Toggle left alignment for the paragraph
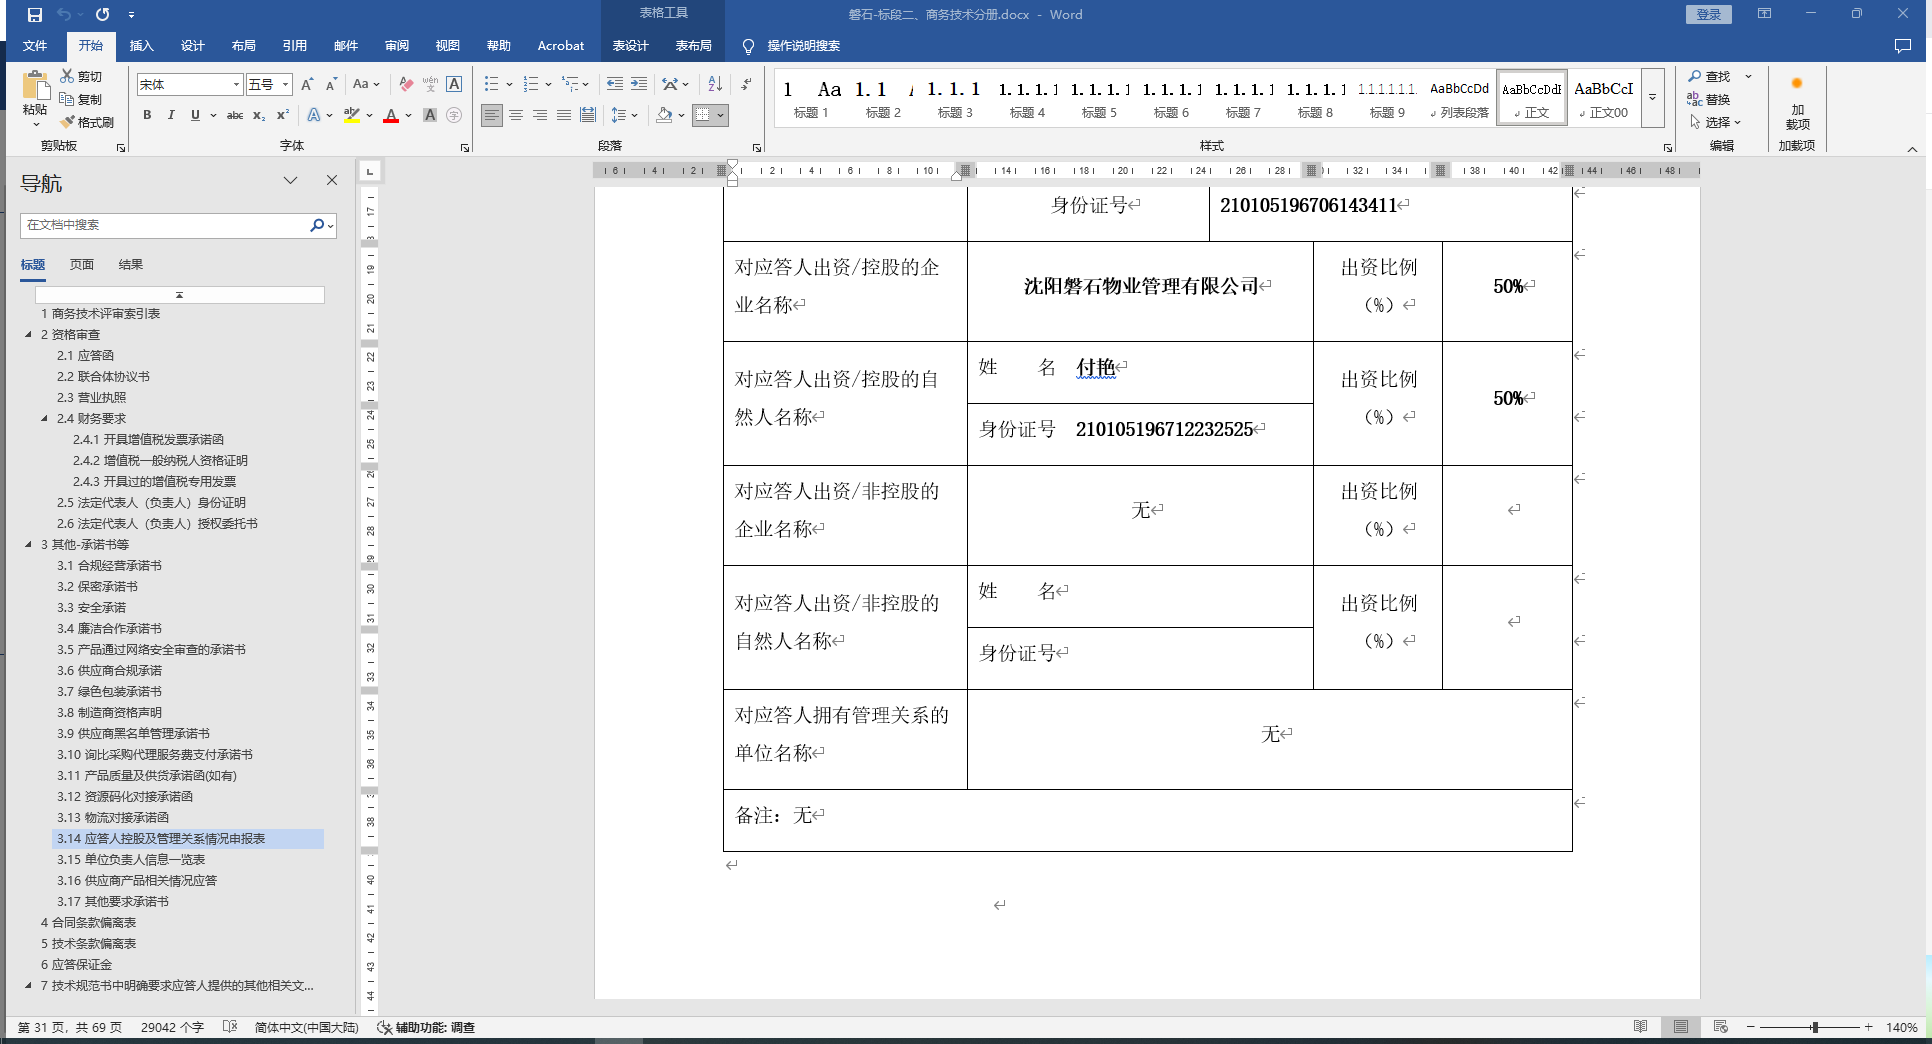The image size is (1932, 1044). pos(492,115)
